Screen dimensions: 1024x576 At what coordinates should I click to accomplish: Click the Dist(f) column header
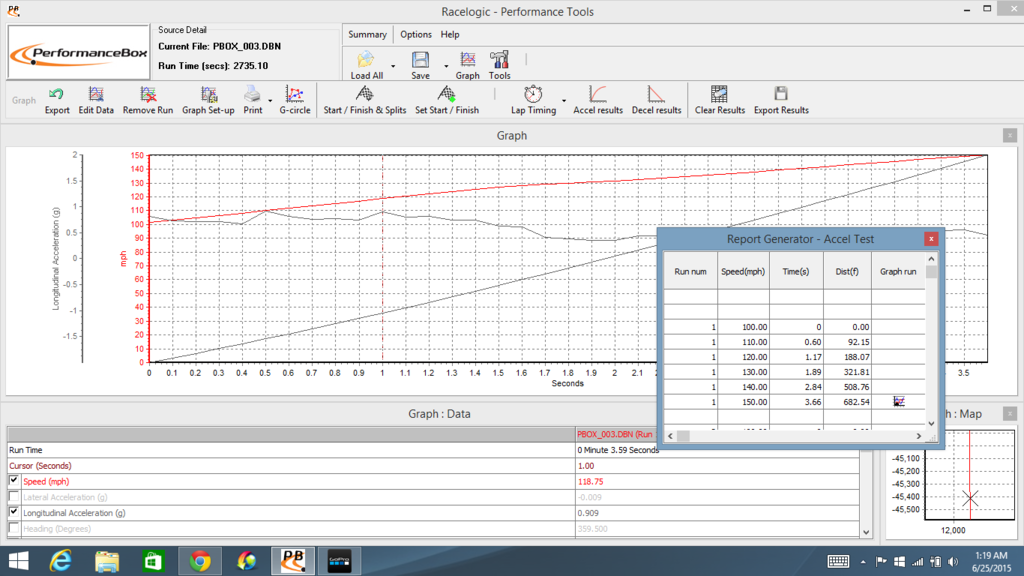pos(846,272)
